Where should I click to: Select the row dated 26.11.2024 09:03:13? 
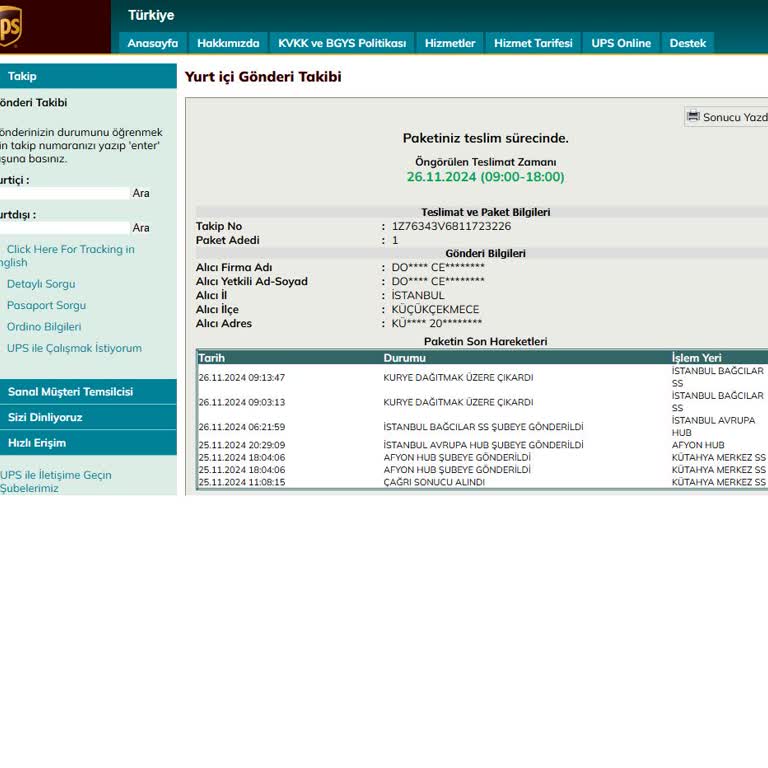click(x=482, y=402)
